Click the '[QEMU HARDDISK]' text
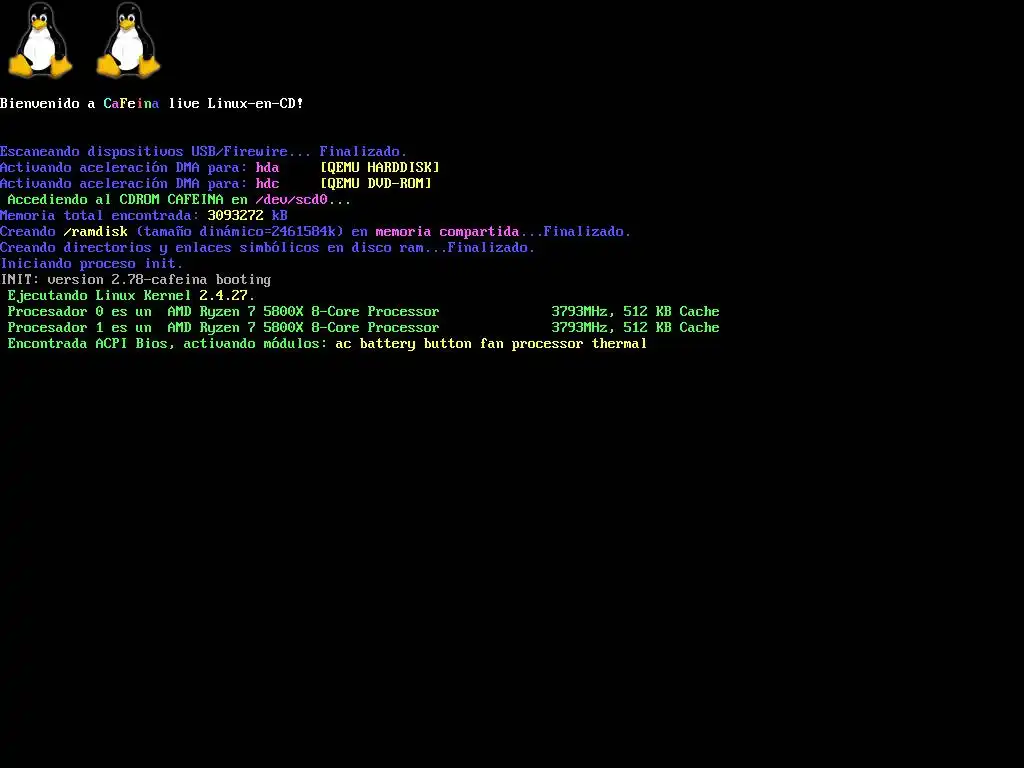This screenshot has height=768, width=1024. [x=379, y=167]
